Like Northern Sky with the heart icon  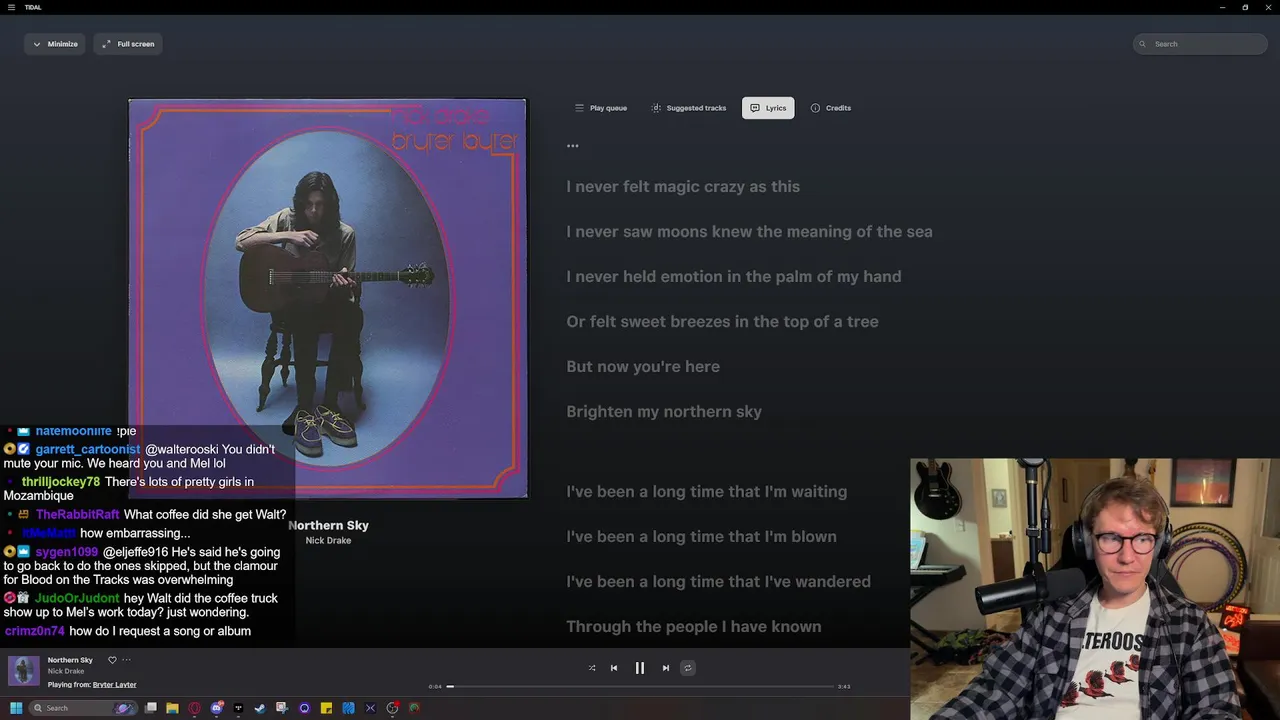pos(112,660)
